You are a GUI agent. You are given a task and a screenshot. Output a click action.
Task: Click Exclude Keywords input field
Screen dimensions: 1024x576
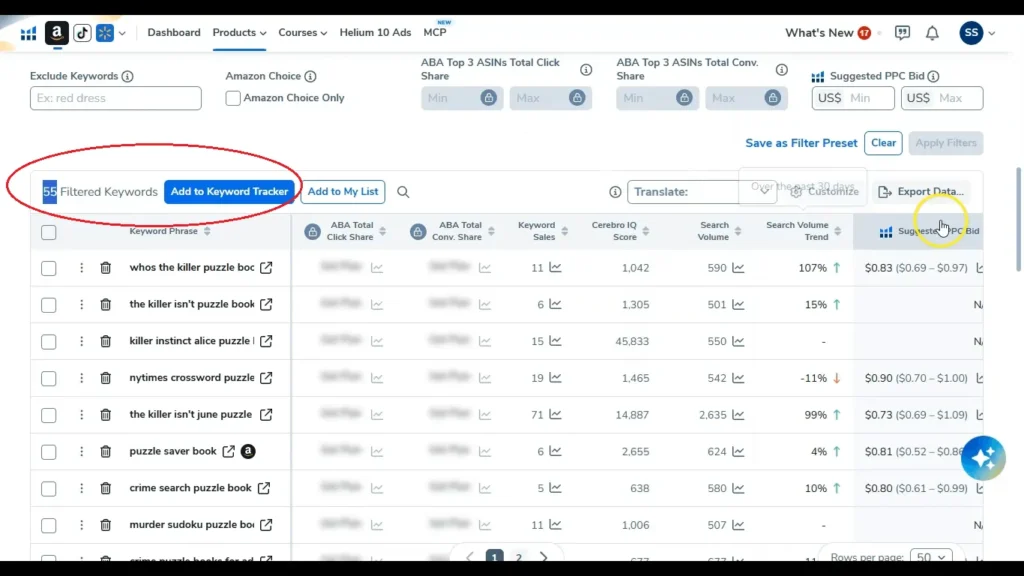tap(116, 98)
